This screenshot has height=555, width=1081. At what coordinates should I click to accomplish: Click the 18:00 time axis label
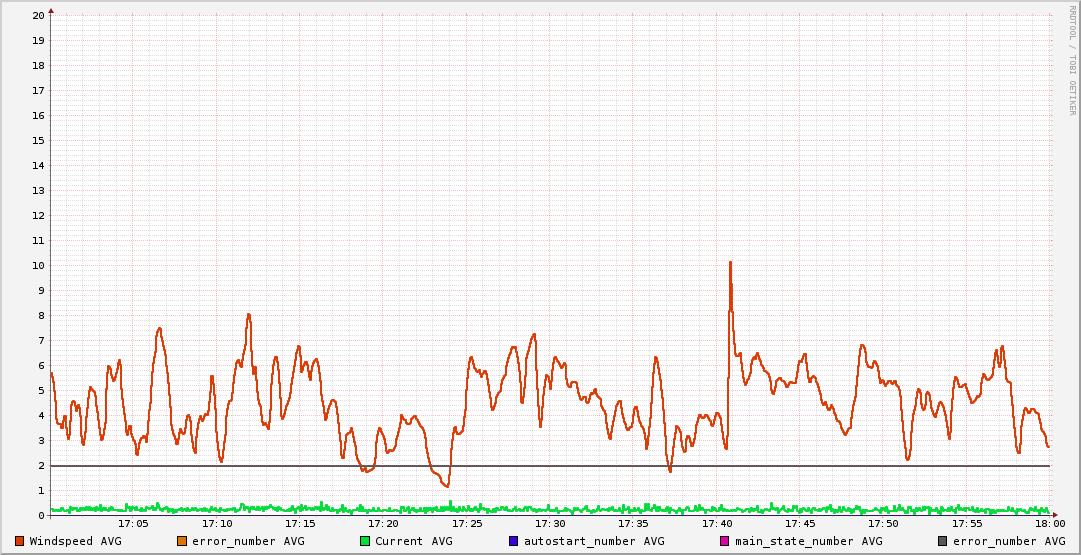click(1049, 523)
